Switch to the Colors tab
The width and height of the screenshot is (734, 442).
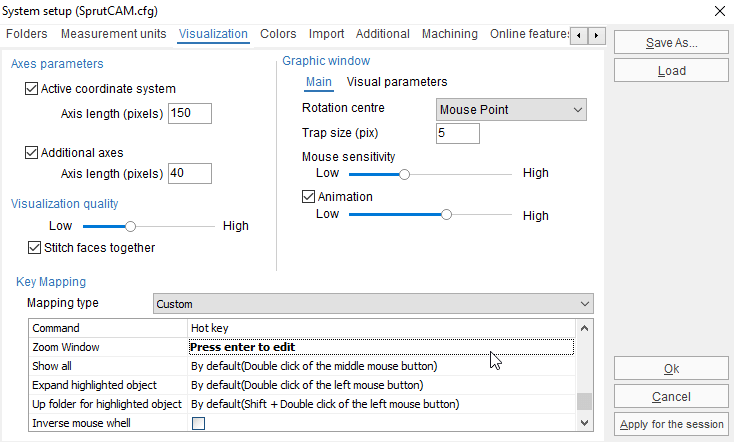278,34
